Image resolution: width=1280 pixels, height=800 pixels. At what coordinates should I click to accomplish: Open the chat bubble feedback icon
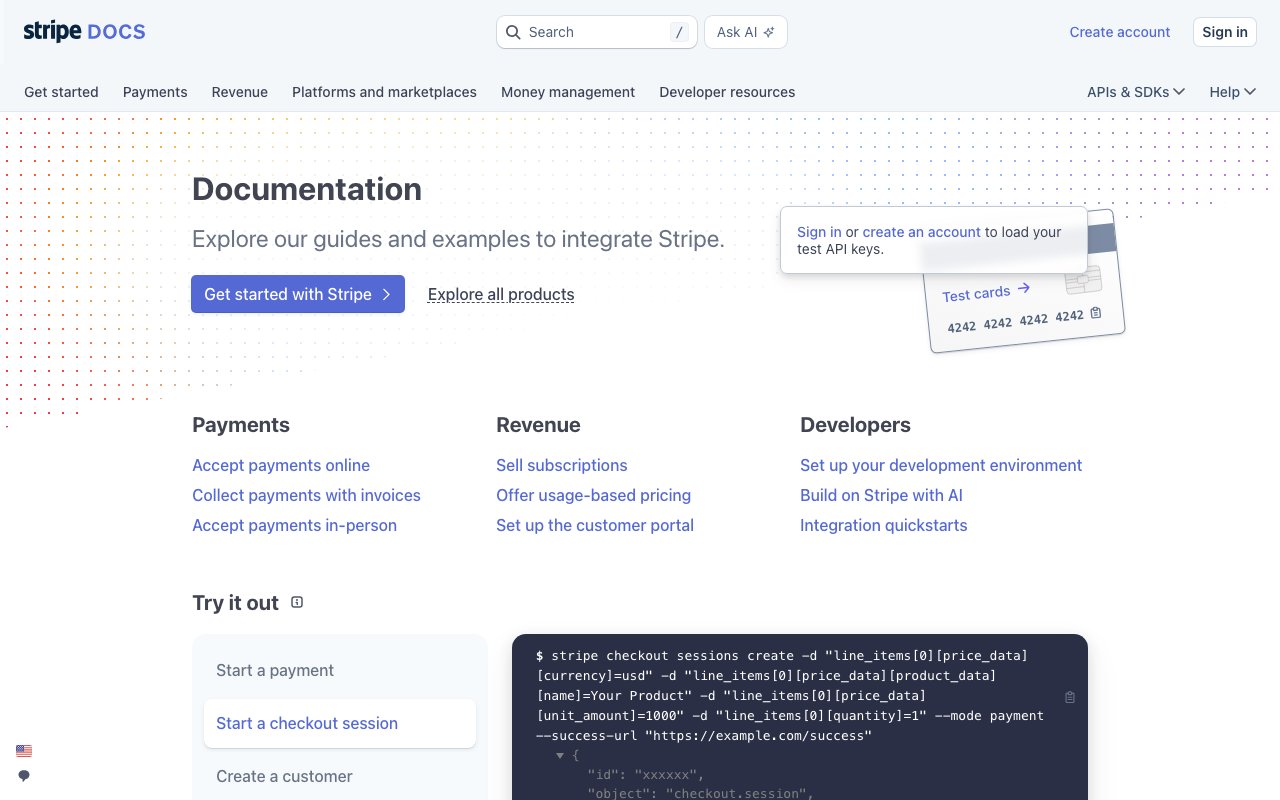coord(24,776)
